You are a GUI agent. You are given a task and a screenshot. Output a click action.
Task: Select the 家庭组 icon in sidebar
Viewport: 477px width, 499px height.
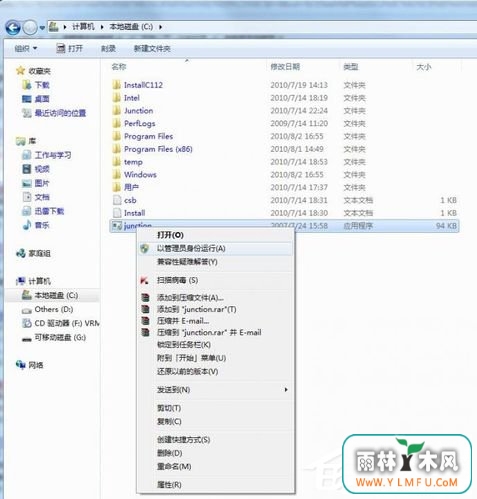pos(20,253)
